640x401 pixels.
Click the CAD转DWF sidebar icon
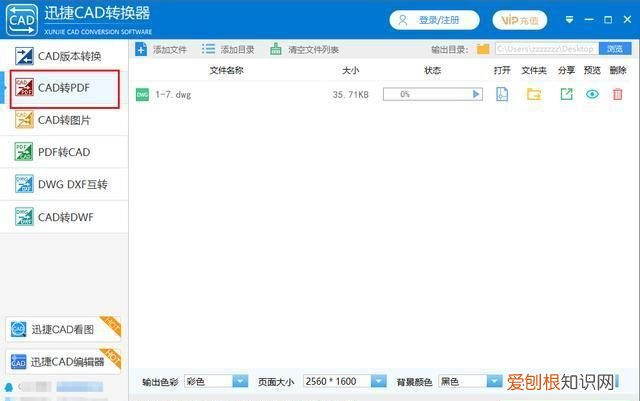tap(24, 217)
